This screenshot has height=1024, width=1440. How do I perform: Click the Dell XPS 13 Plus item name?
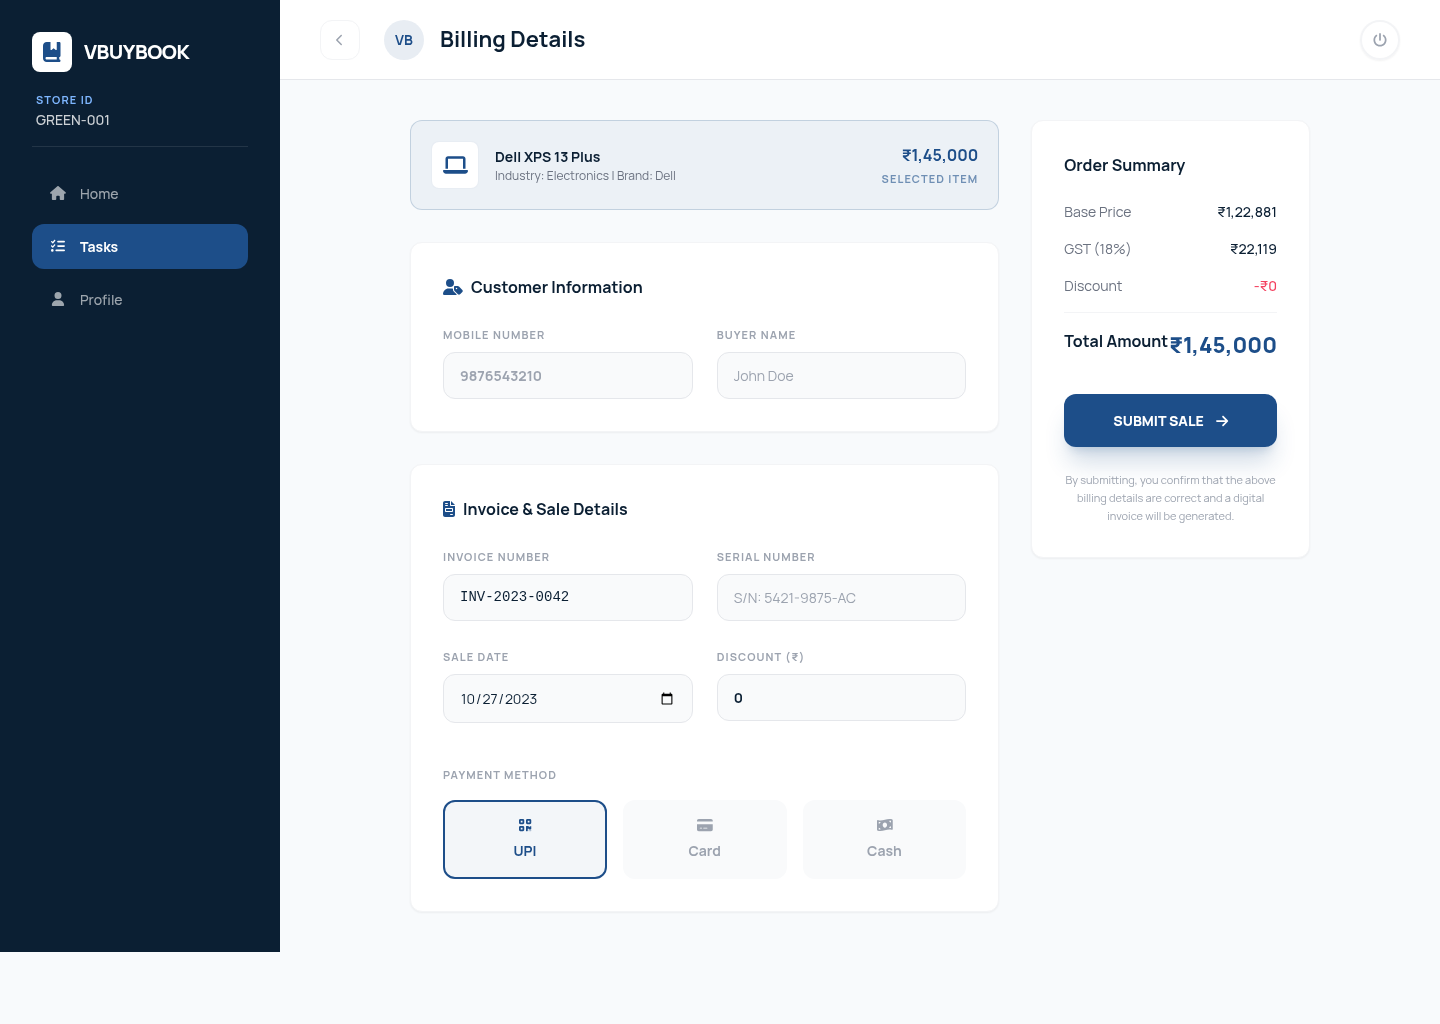[x=547, y=157]
